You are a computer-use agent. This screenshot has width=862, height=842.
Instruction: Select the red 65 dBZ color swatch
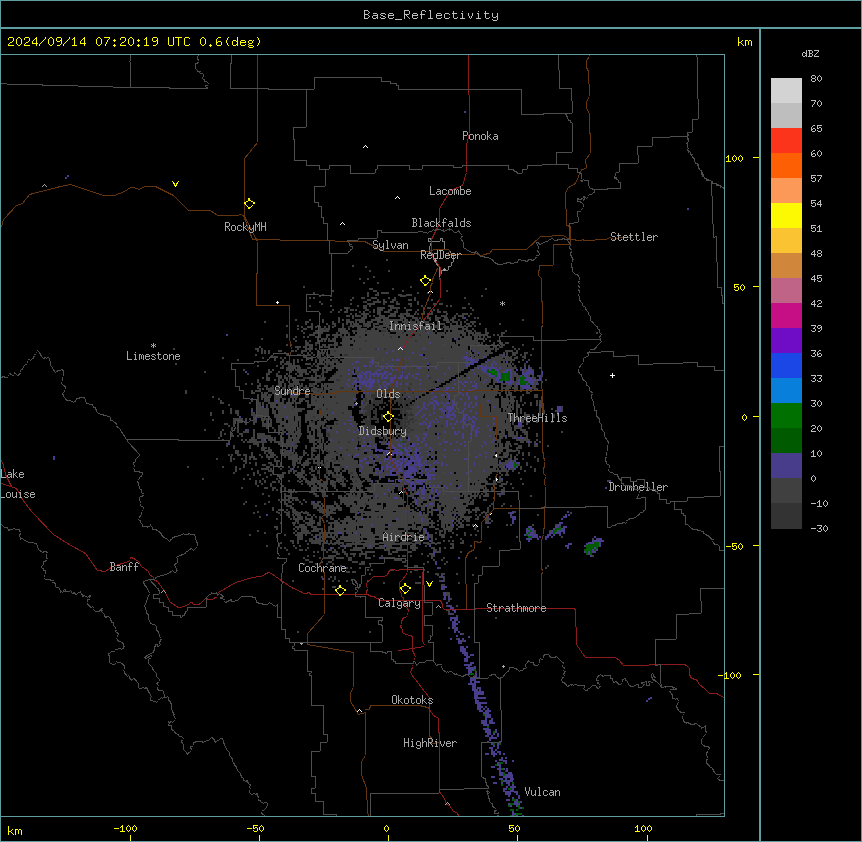(786, 140)
